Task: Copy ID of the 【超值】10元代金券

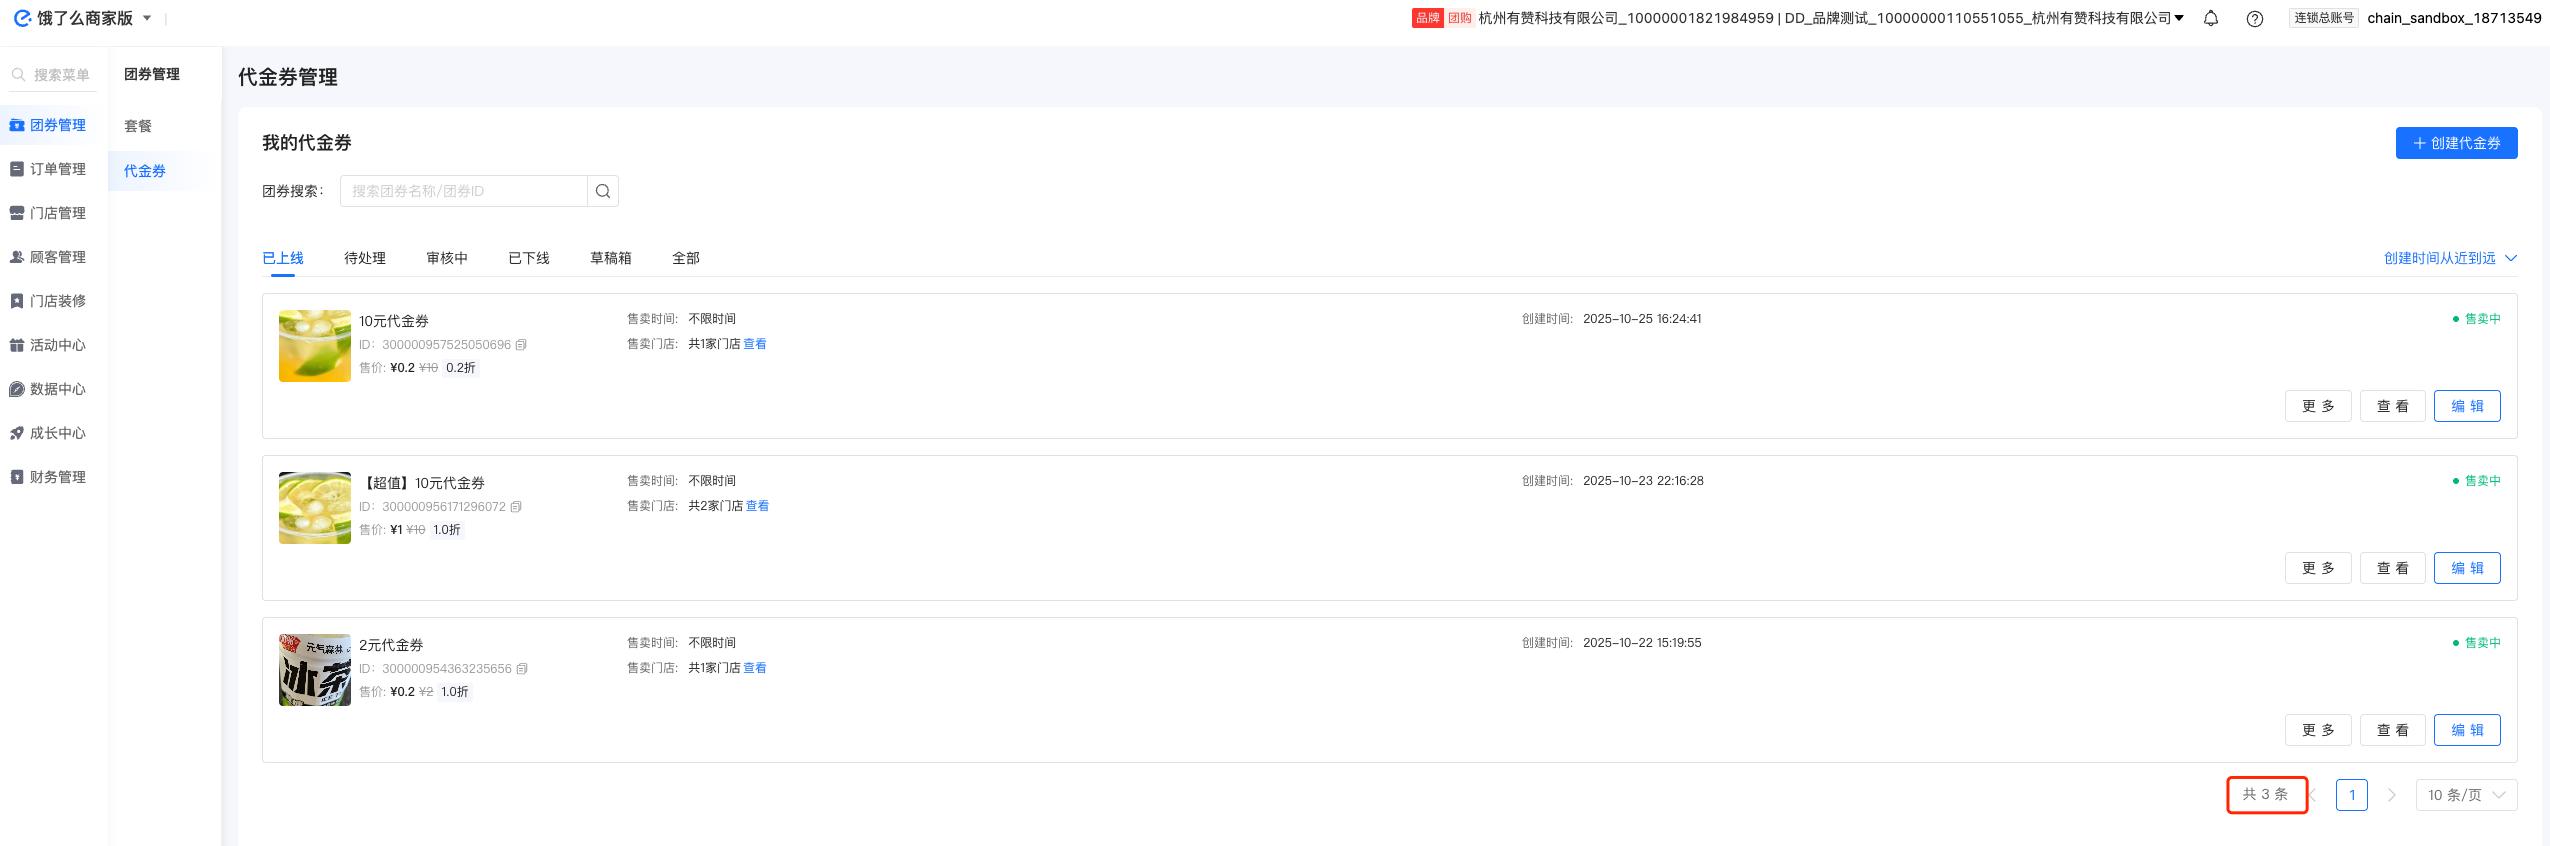Action: 517,507
